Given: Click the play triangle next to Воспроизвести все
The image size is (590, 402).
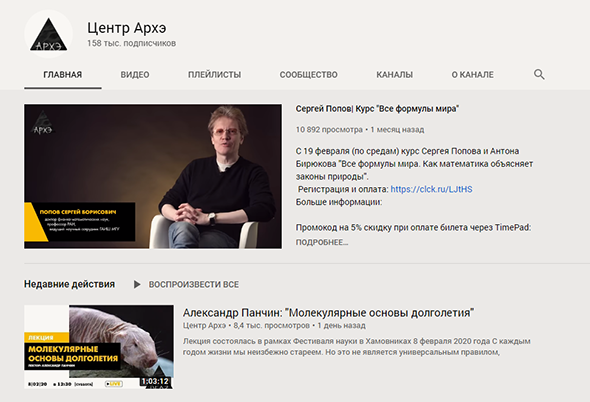Looking at the screenshot, I should point(137,285).
